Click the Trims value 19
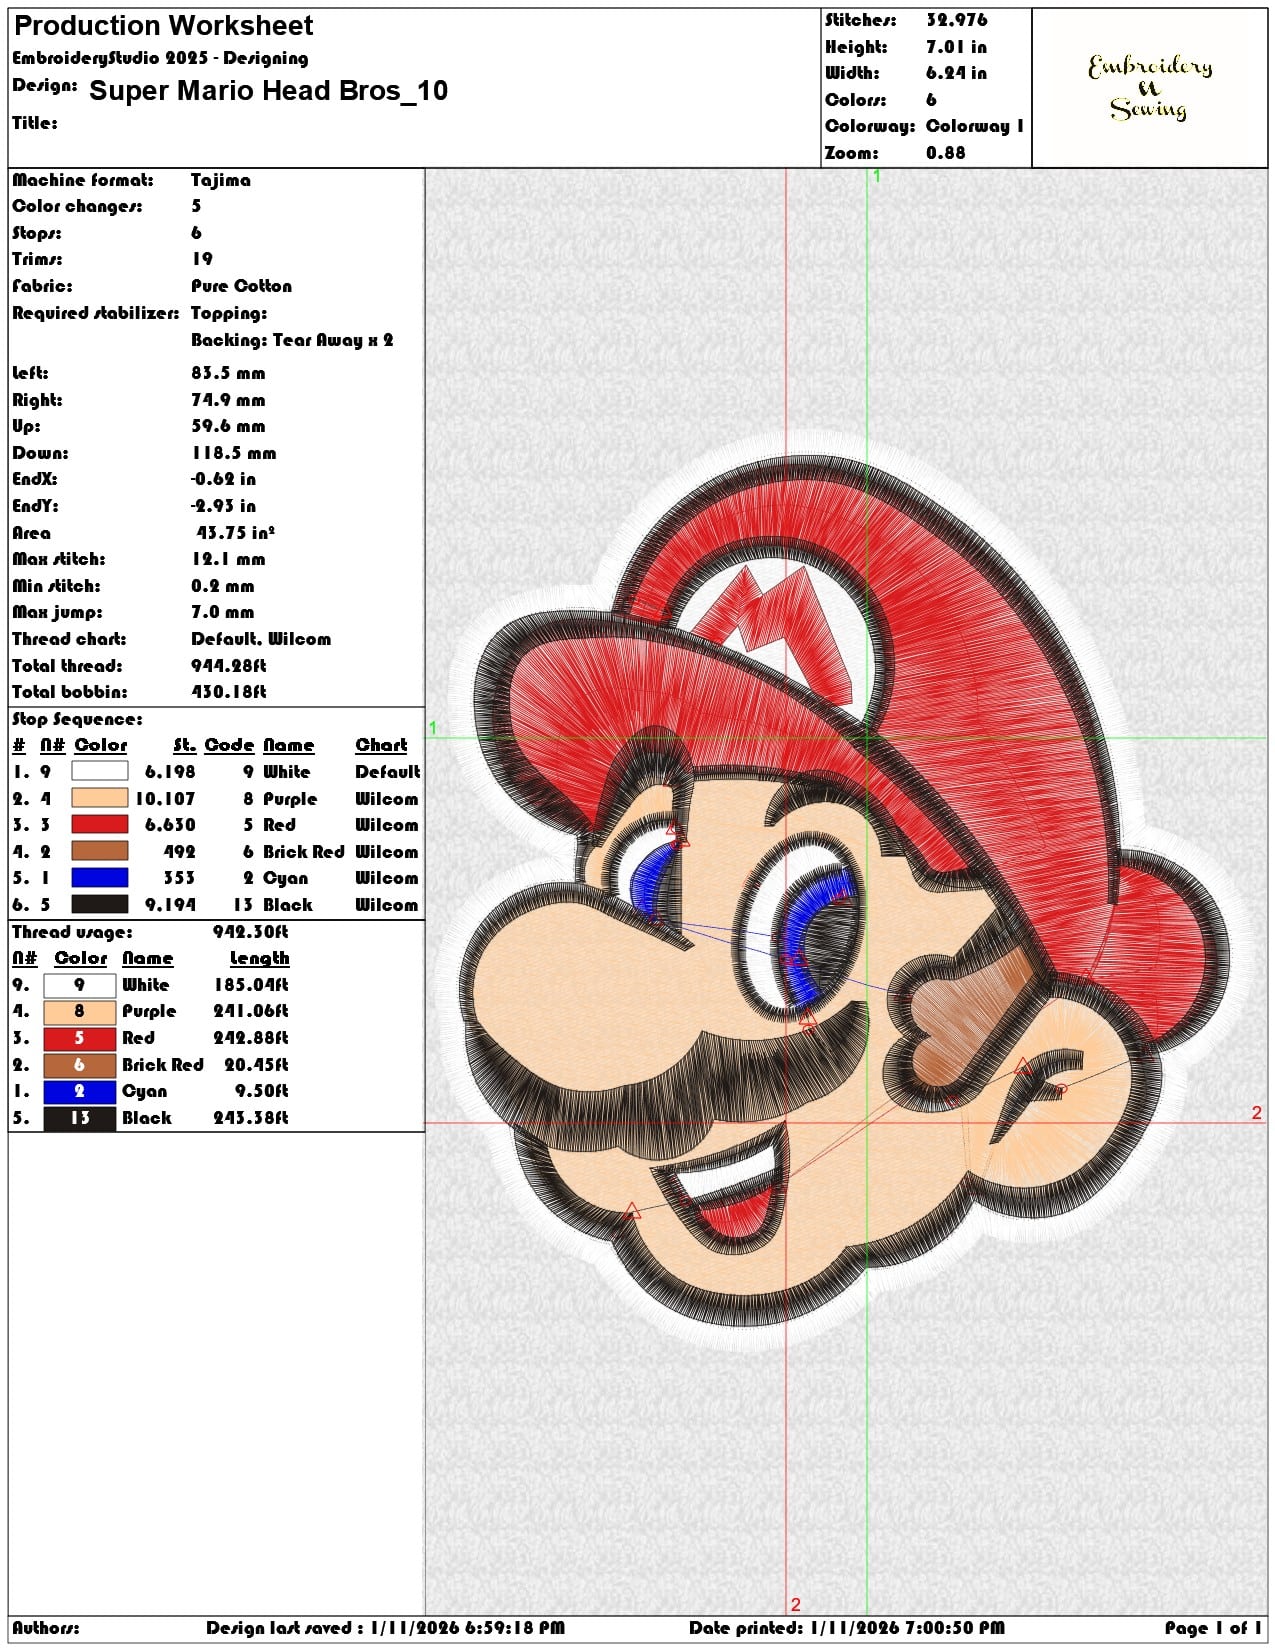Viewport: 1275px width, 1650px height. pyautogui.click(x=202, y=259)
